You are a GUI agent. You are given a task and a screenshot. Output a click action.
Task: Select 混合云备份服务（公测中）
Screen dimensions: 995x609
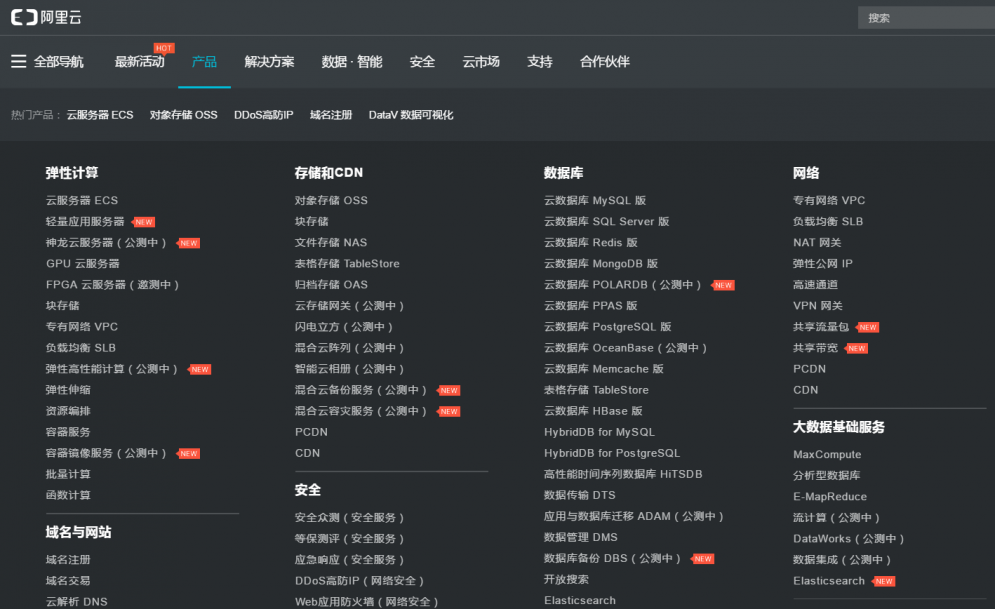[361, 390]
